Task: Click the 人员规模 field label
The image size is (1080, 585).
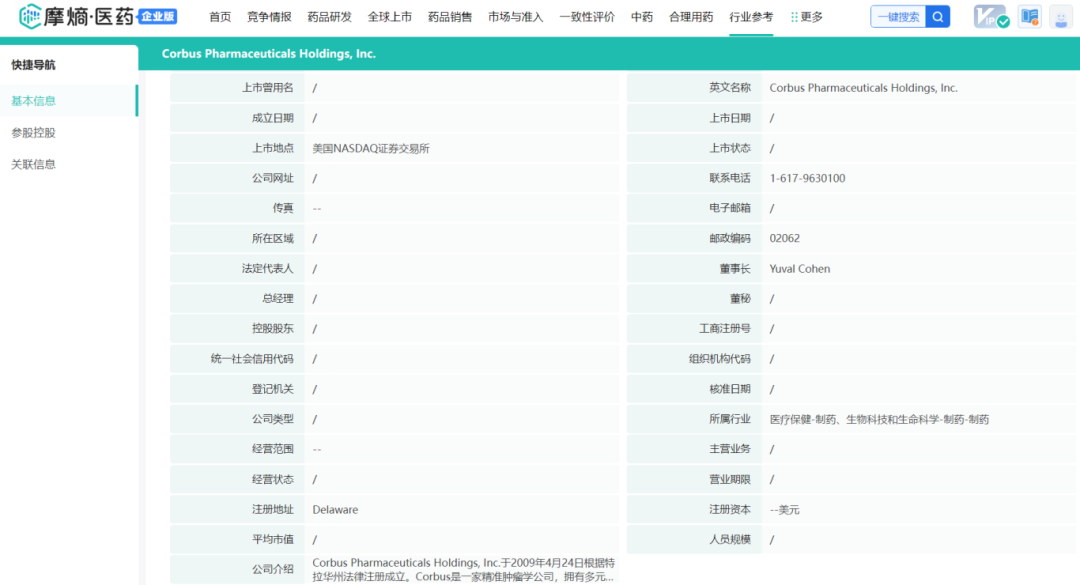Action: point(730,540)
